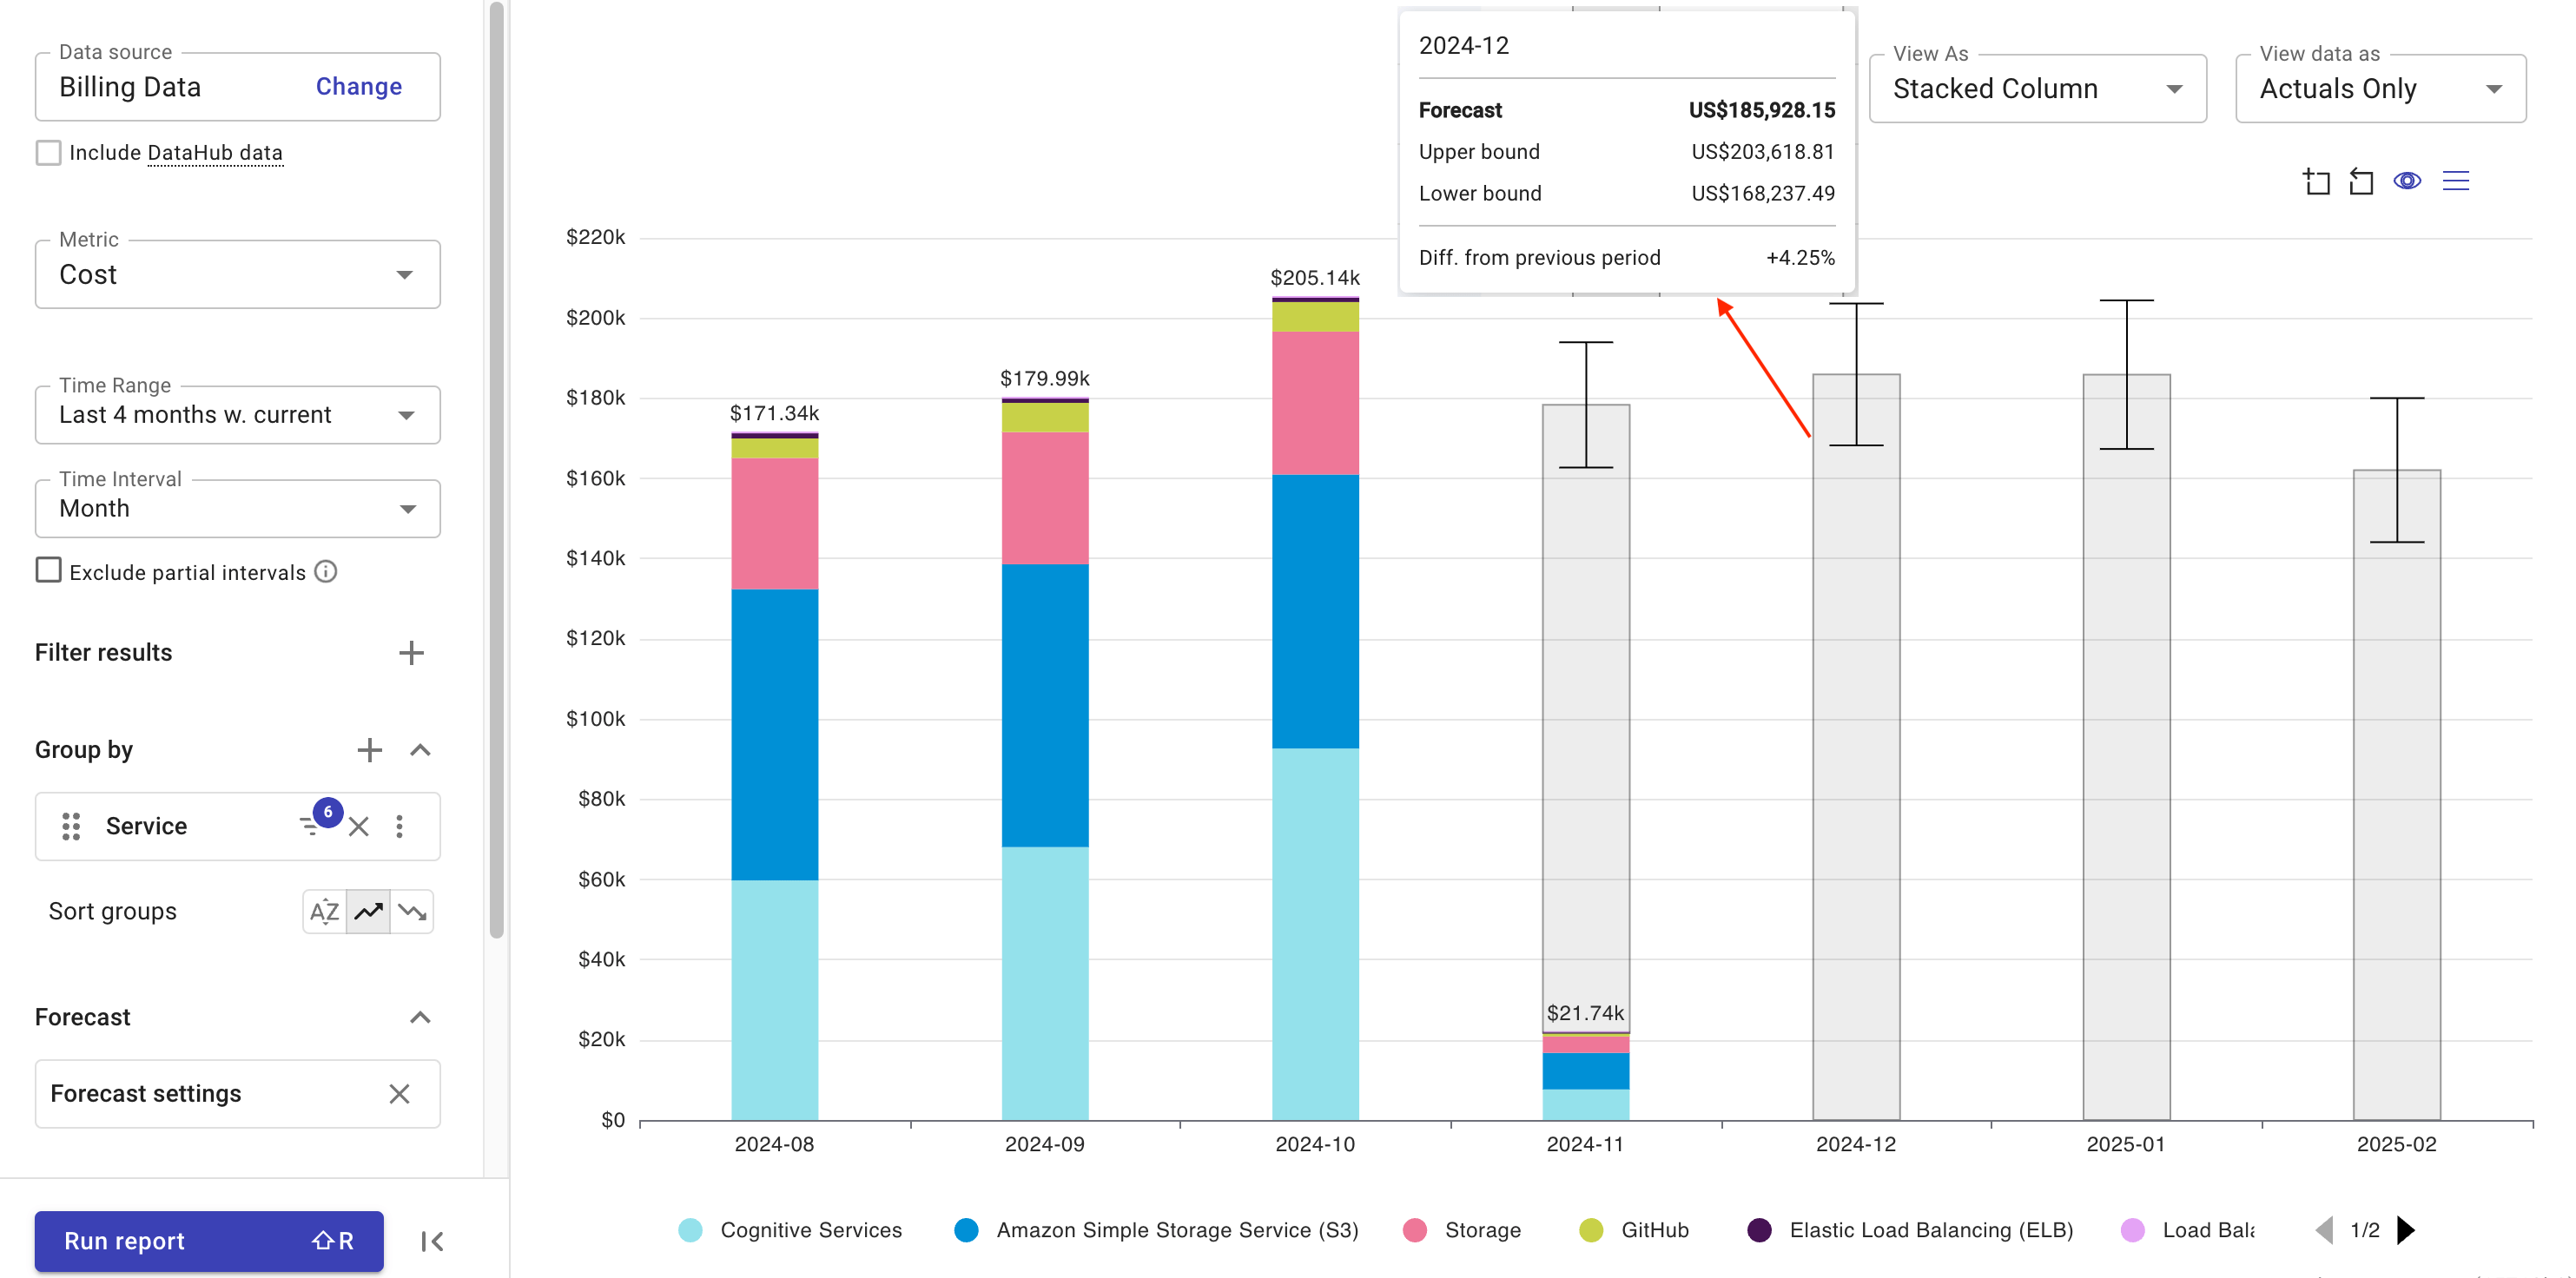Check the Exclude partial intervals checkbox
The width and height of the screenshot is (2576, 1278).
click(x=48, y=570)
